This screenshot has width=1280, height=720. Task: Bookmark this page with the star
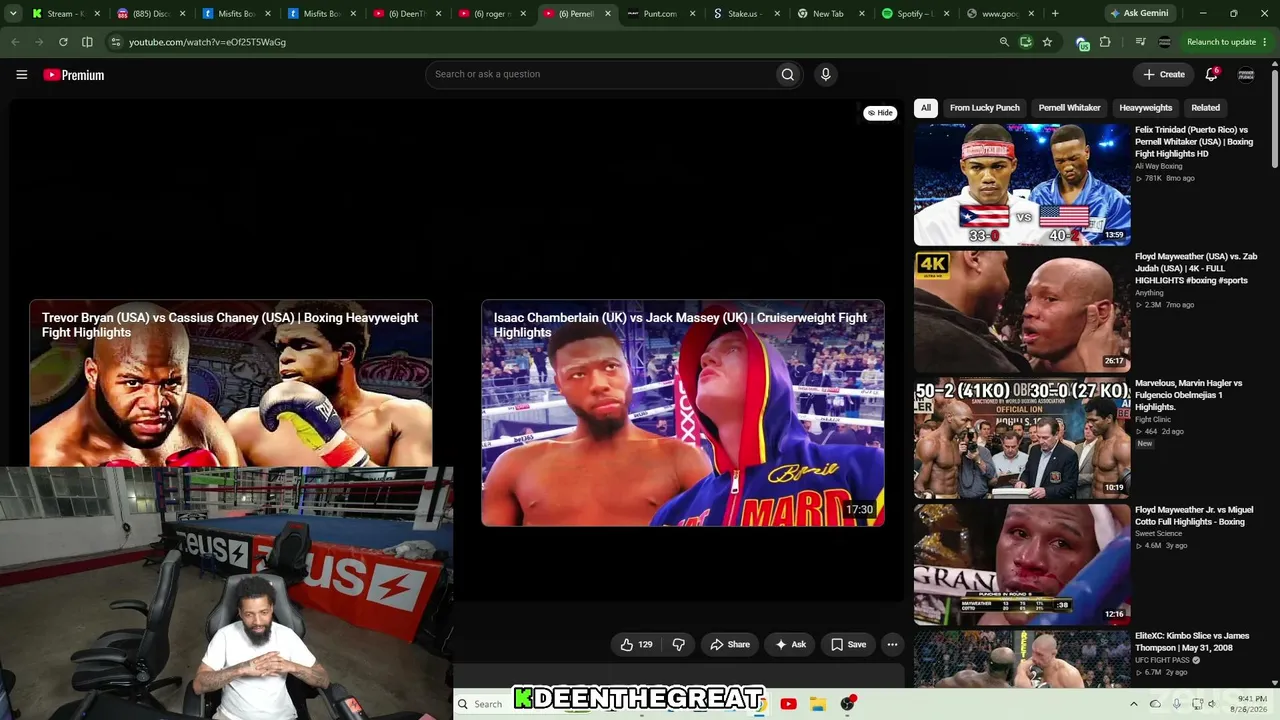click(x=1047, y=42)
